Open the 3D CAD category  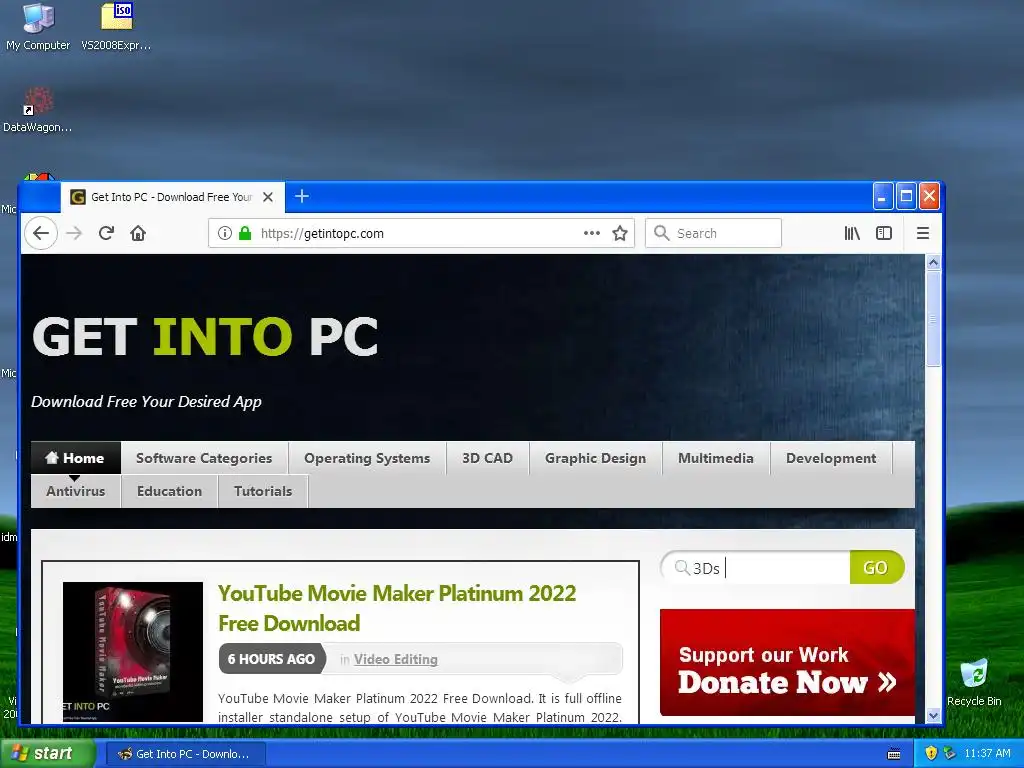pyautogui.click(x=487, y=458)
